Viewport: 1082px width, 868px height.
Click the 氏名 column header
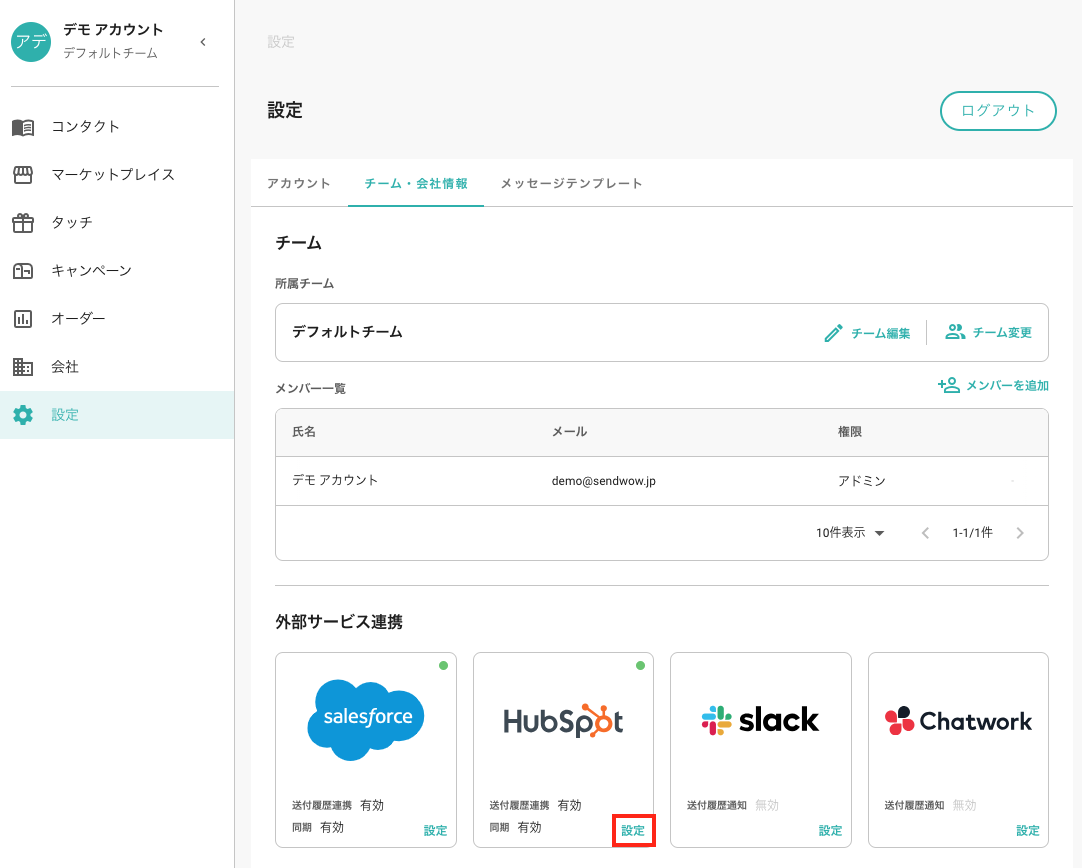[x=304, y=432]
